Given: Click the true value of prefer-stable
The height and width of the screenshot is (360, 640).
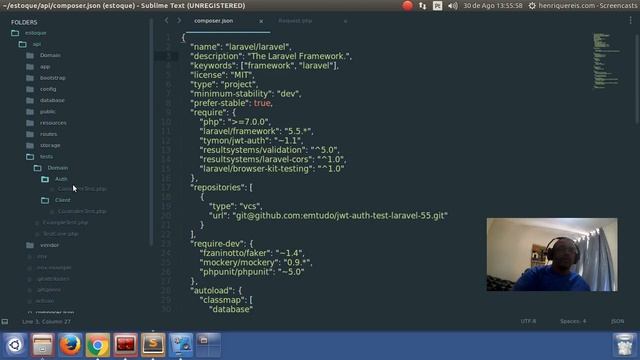Looking at the screenshot, I should pos(262,103).
